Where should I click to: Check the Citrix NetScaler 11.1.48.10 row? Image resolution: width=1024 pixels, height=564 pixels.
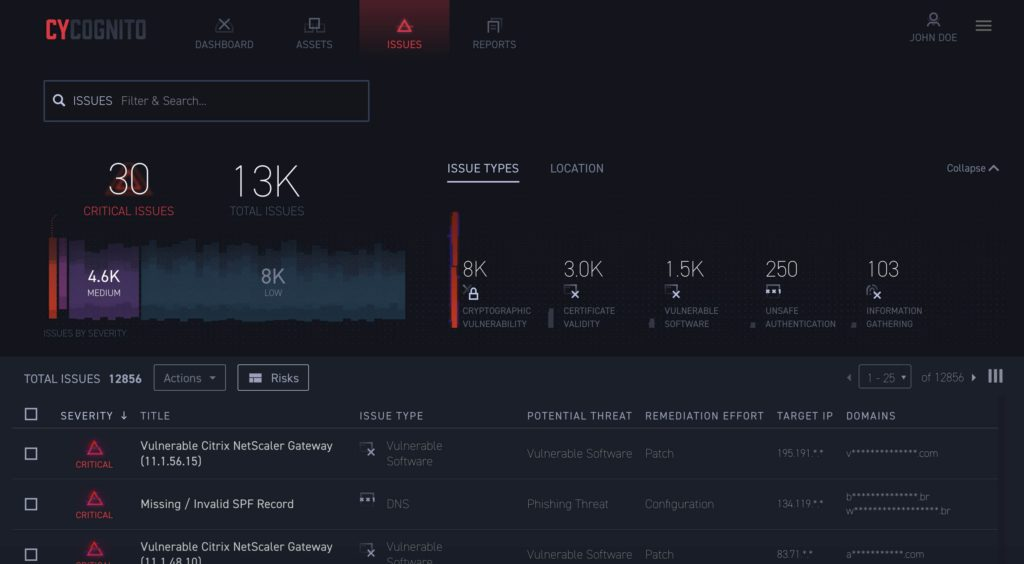[x=31, y=555]
